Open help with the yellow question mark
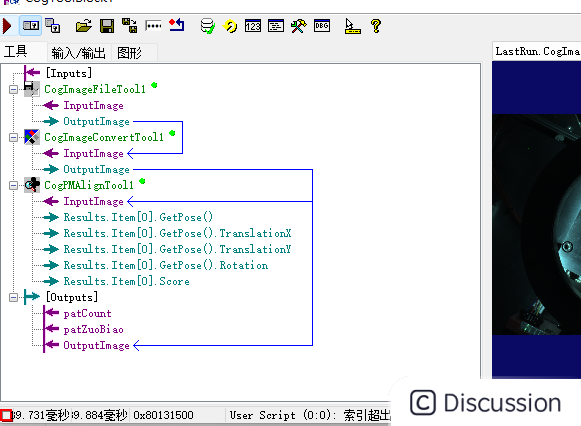581x426 pixels. coord(376,26)
